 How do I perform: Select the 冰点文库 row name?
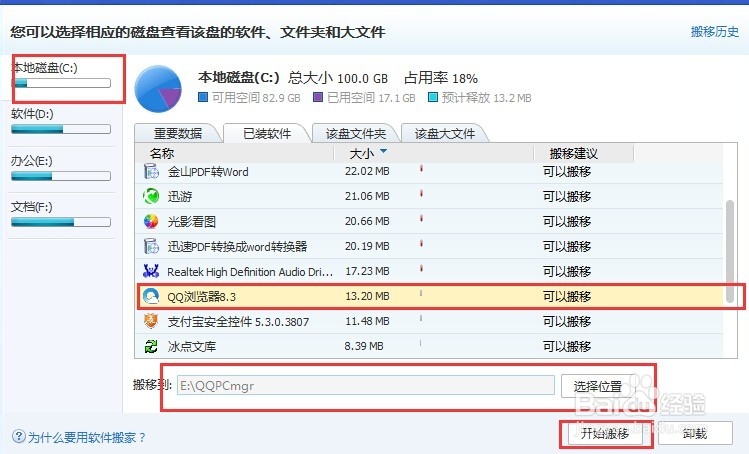pyautogui.click(x=192, y=346)
